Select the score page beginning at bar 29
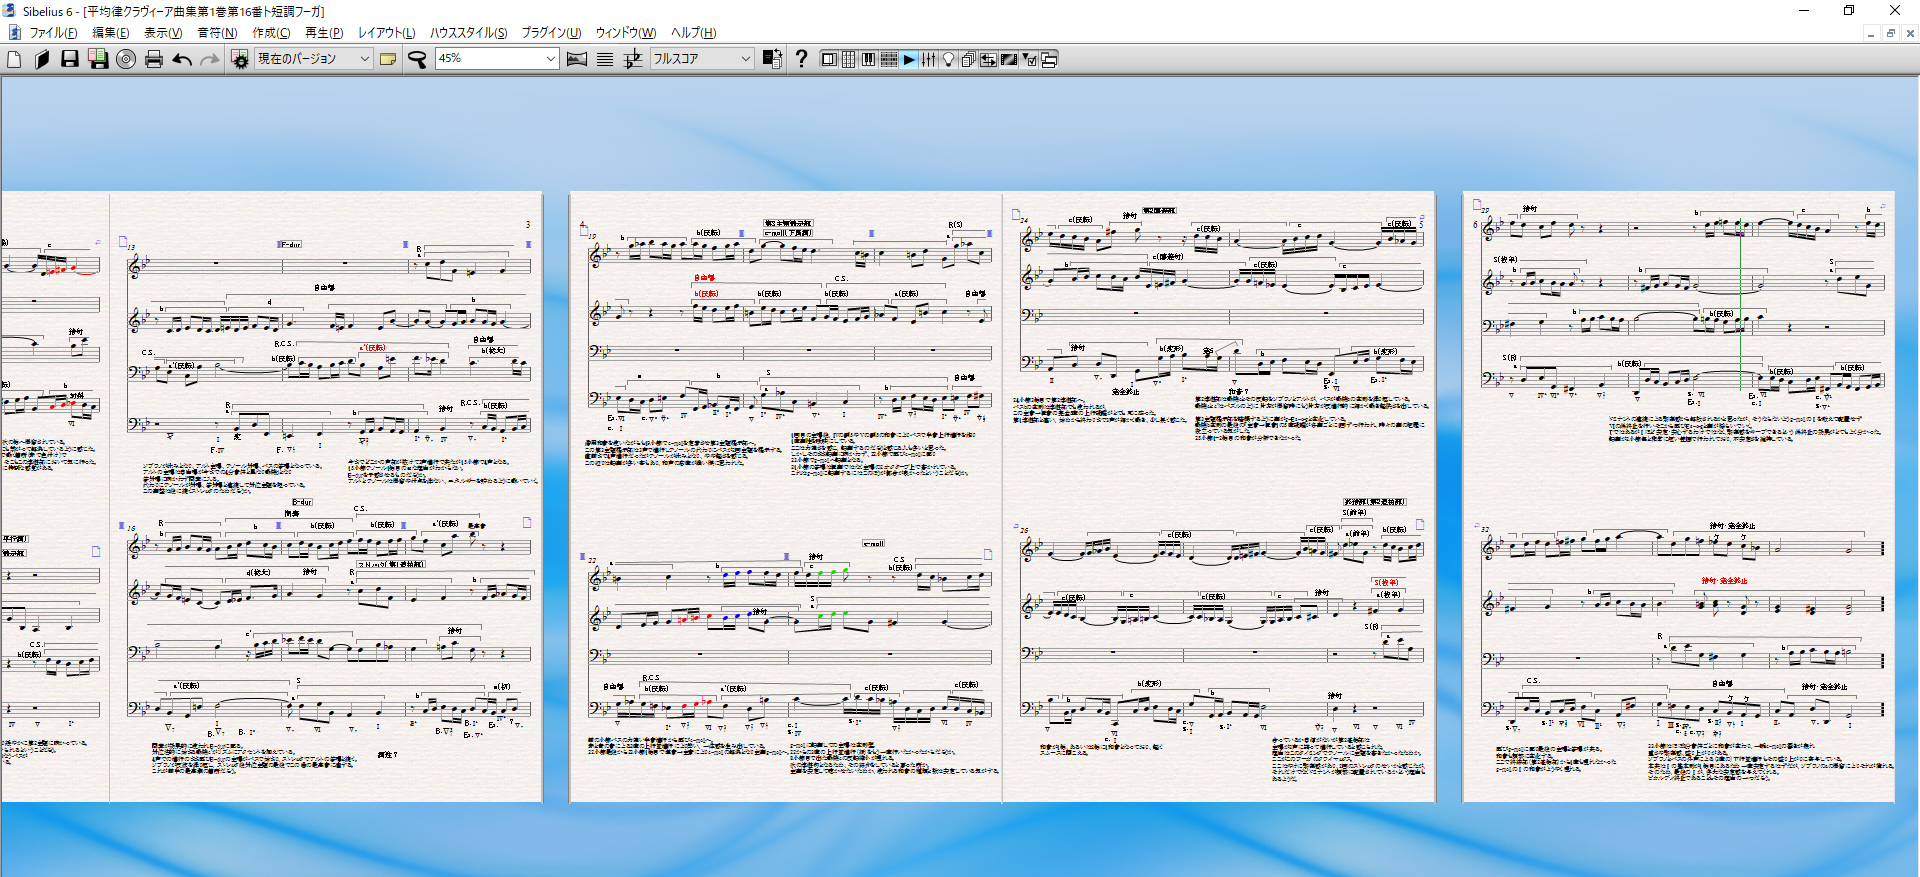 click(1679, 496)
